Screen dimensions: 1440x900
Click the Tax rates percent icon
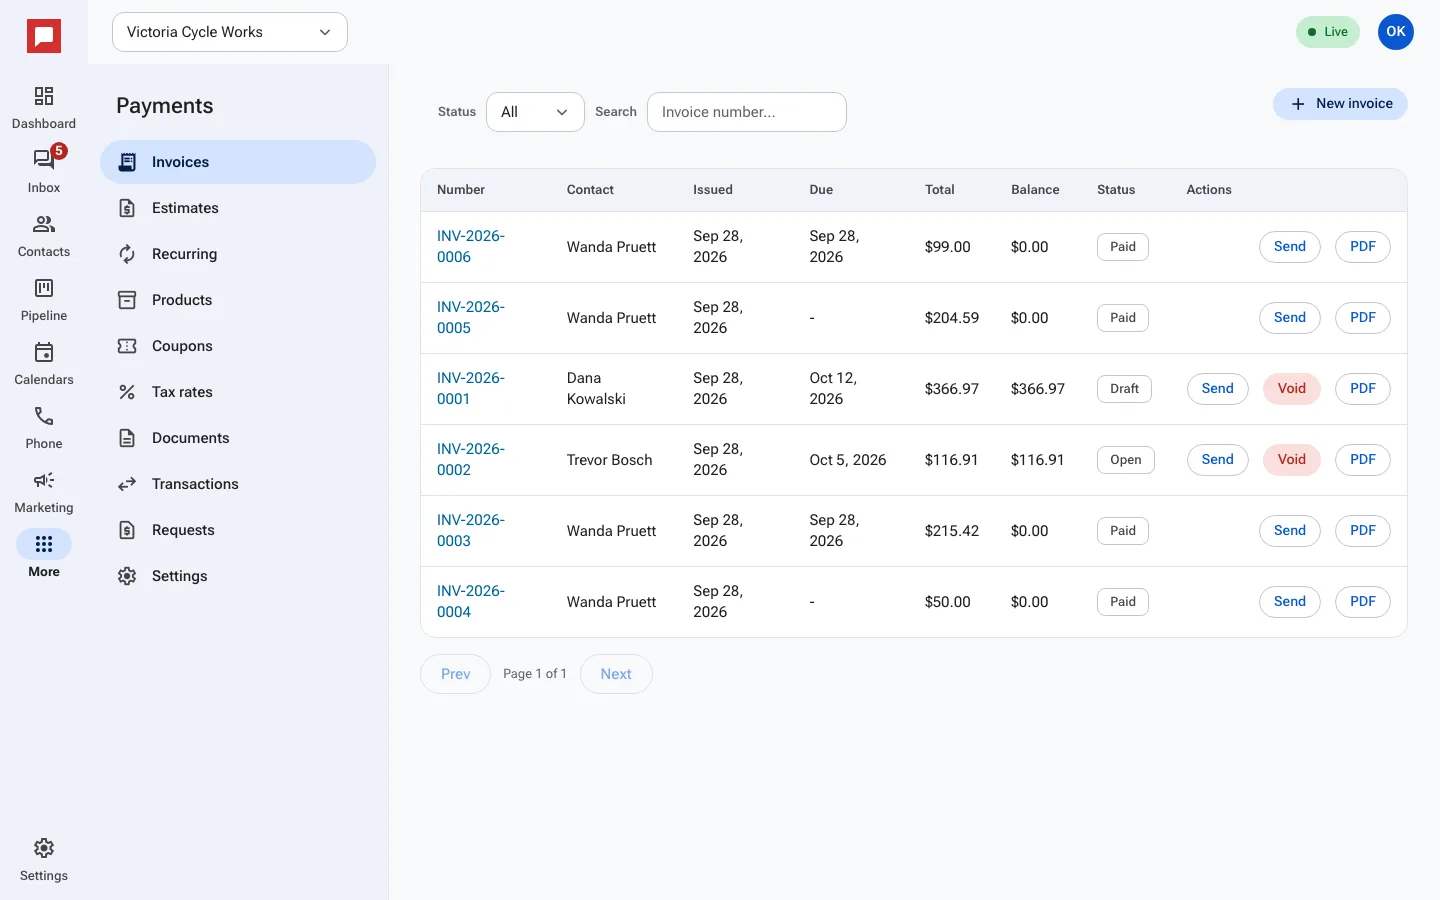127,392
